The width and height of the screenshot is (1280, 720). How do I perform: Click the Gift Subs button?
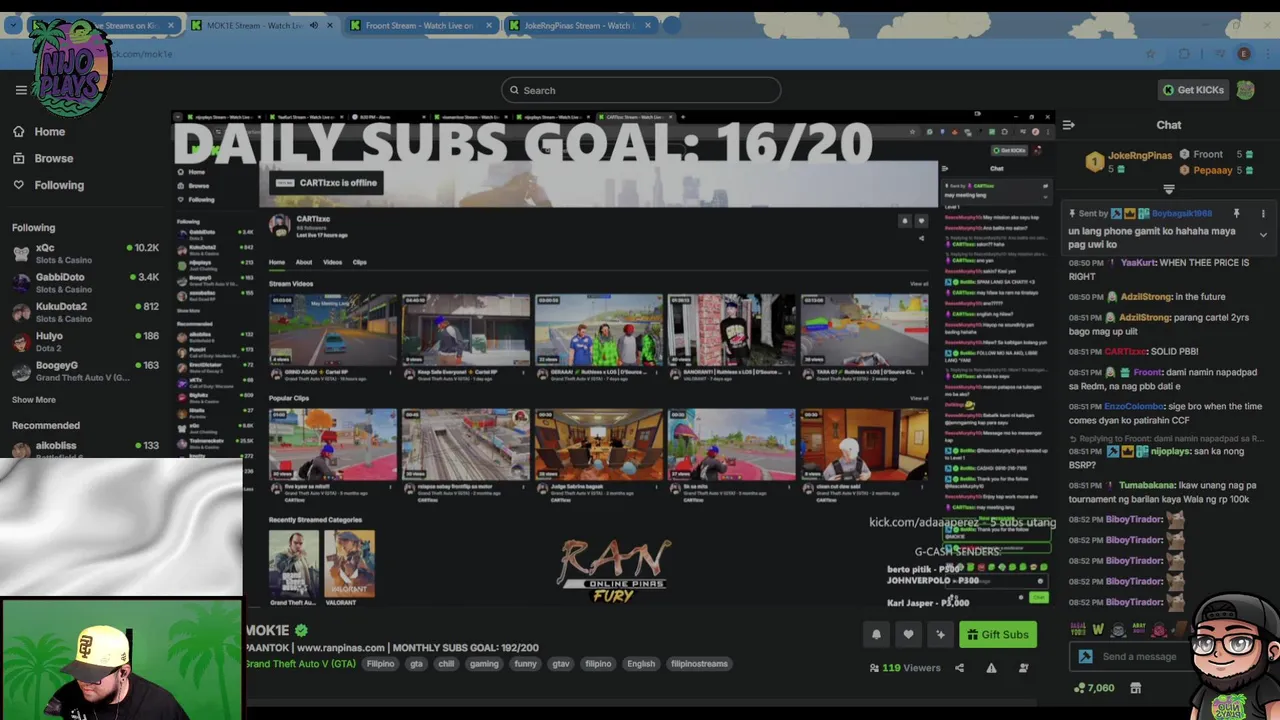pos(998,634)
